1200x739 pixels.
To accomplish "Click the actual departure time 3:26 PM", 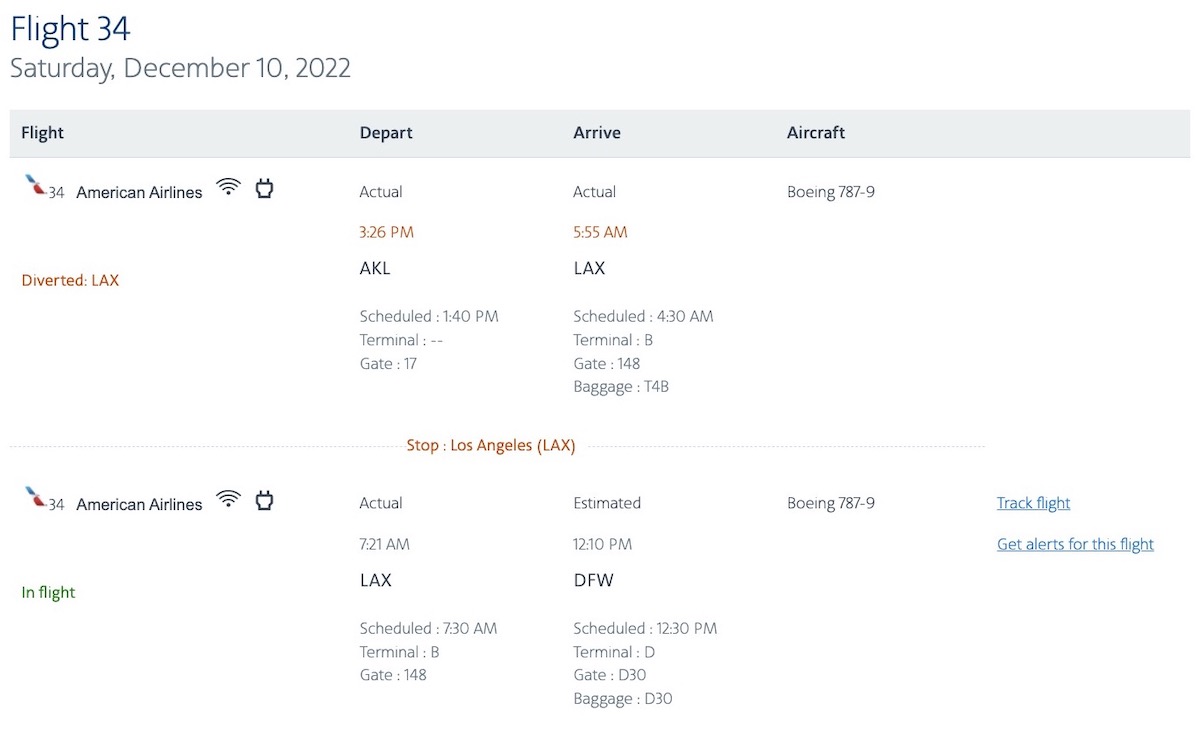I will (386, 232).
